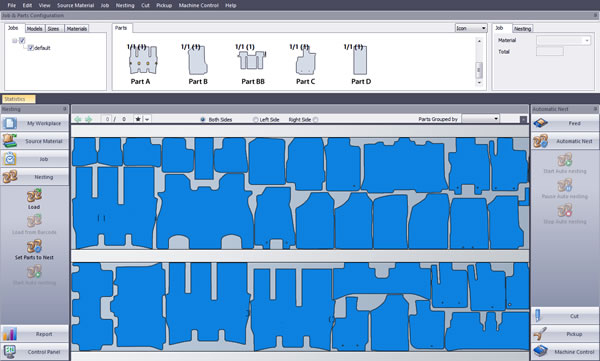Open the Statistics tab
Viewport: 600px width, 361px height.
click(18, 99)
